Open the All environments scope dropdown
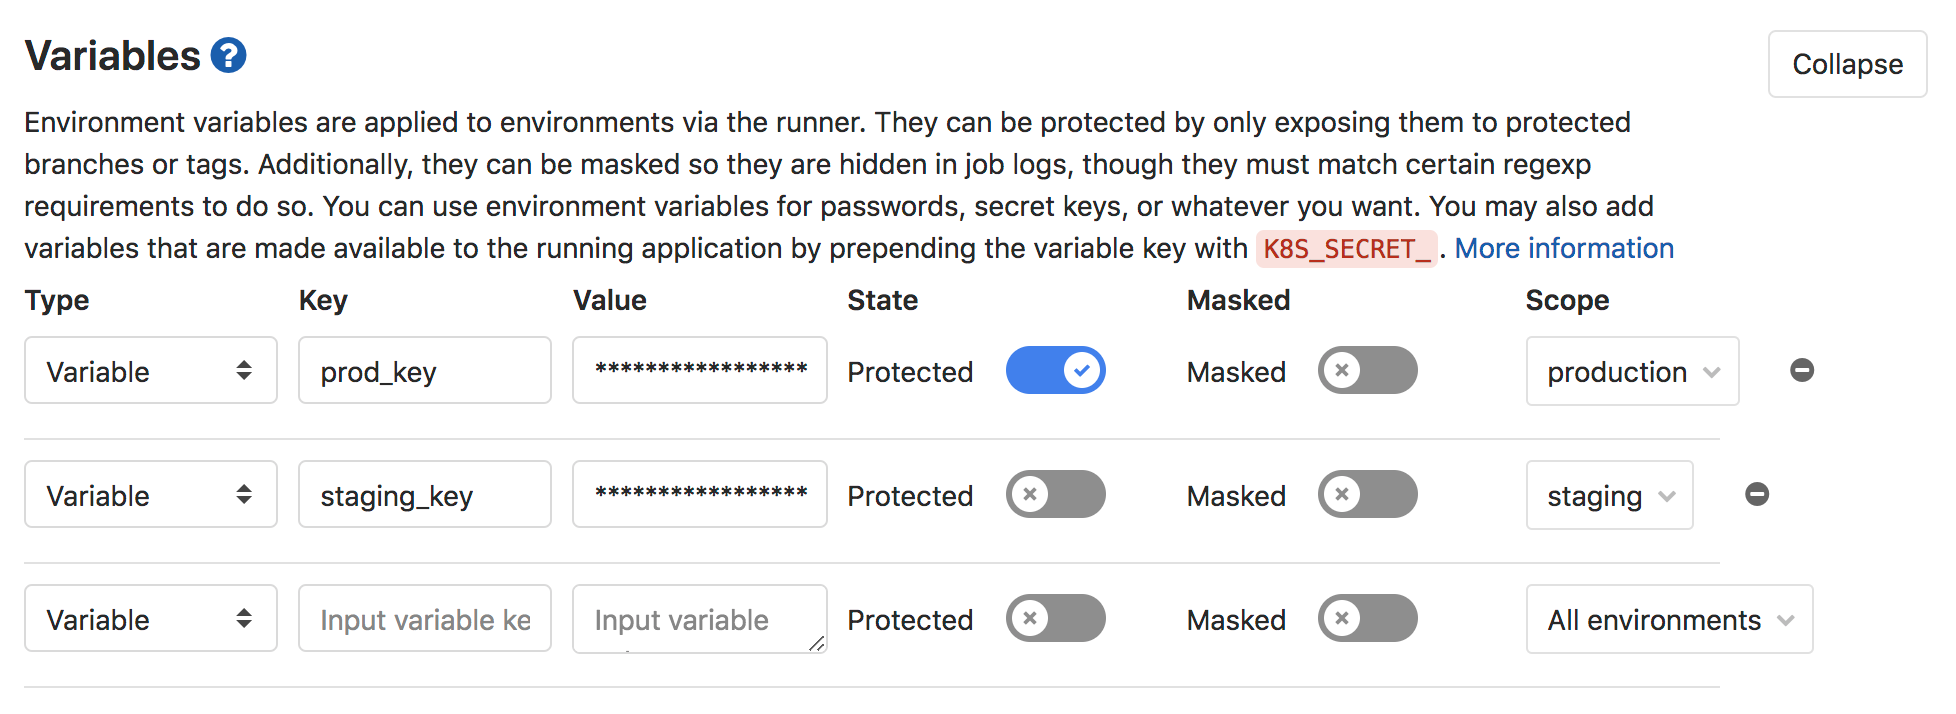 [1668, 619]
